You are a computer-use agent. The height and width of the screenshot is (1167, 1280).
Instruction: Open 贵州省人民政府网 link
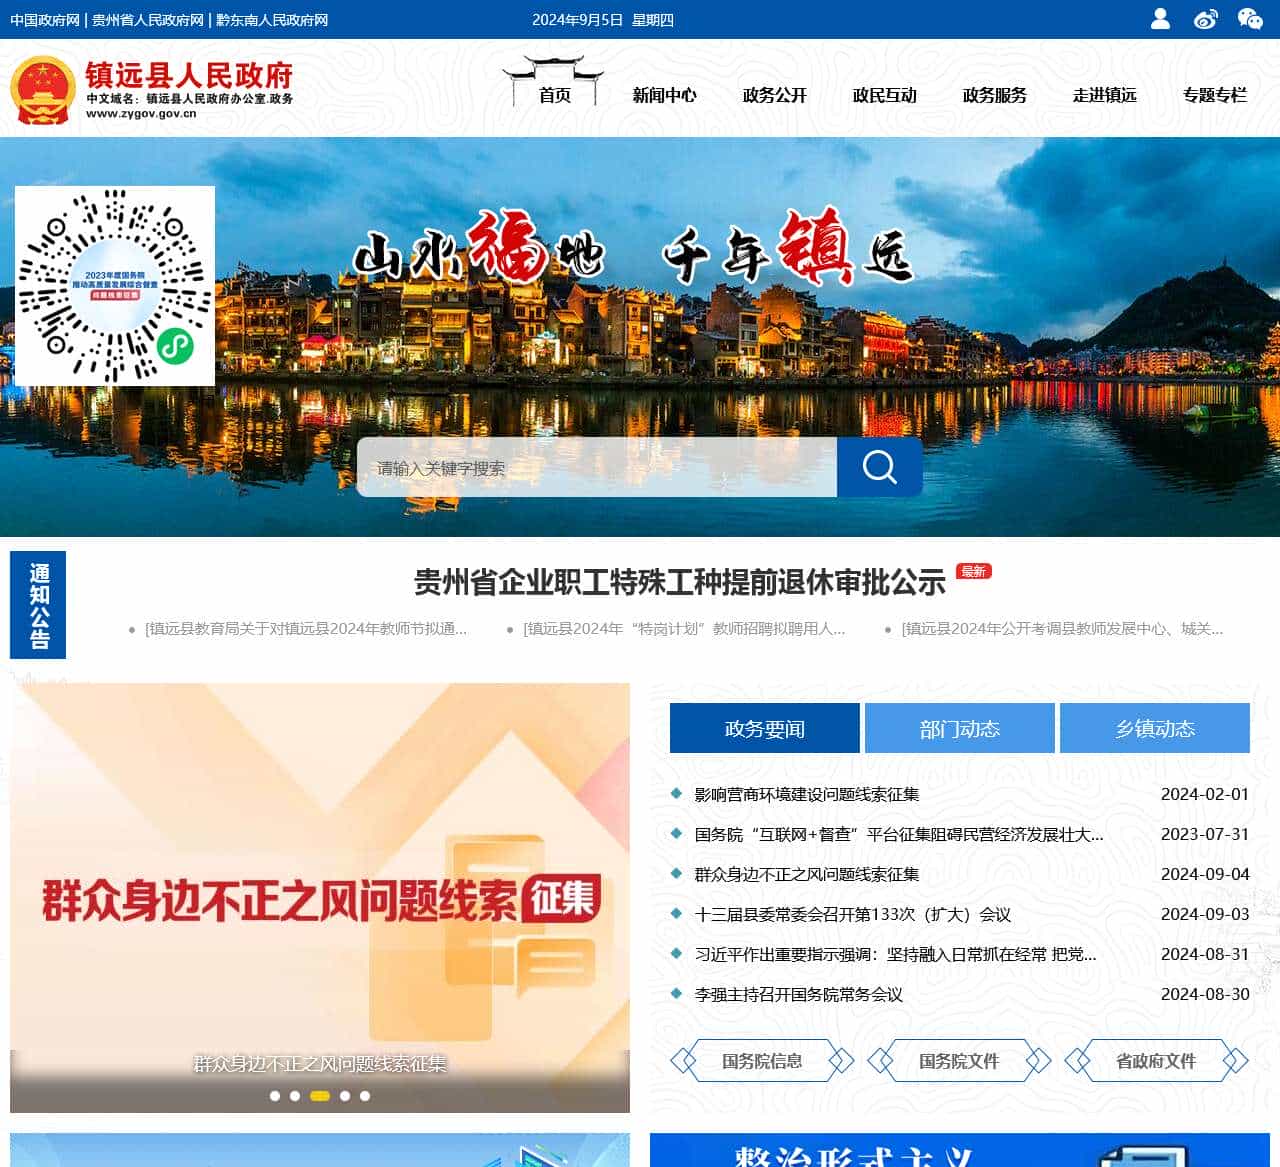(148, 20)
